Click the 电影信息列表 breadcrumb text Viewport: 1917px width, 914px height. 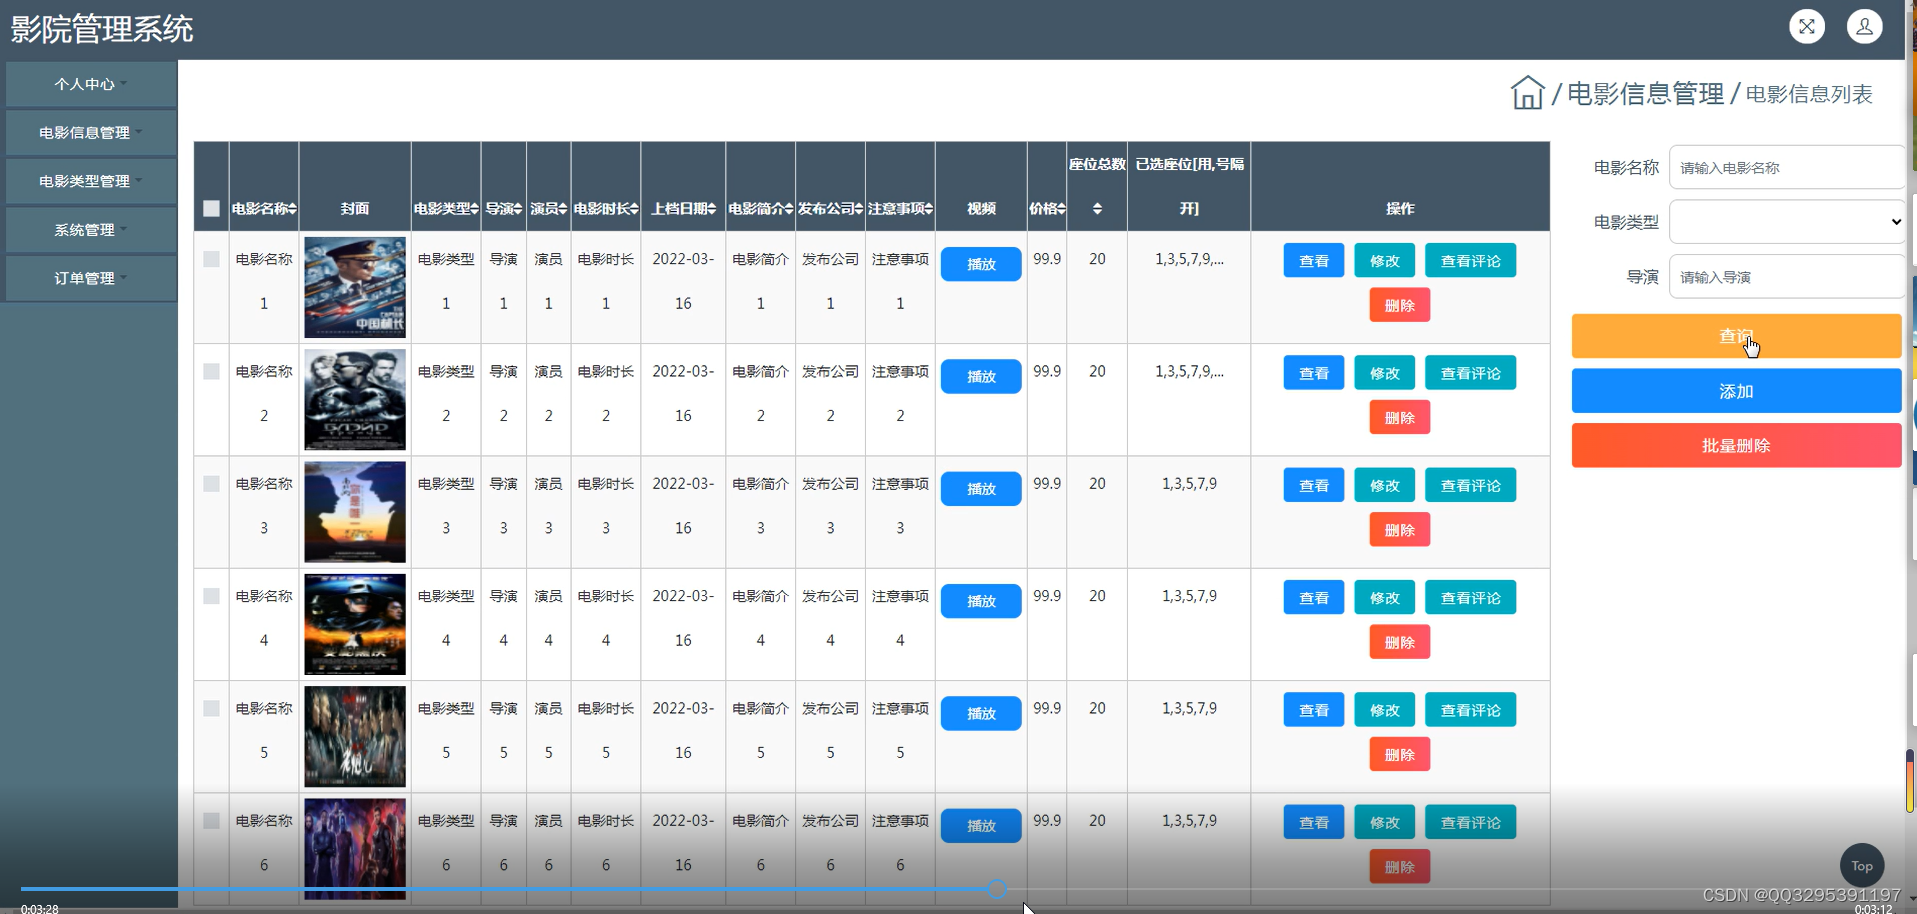point(1809,94)
